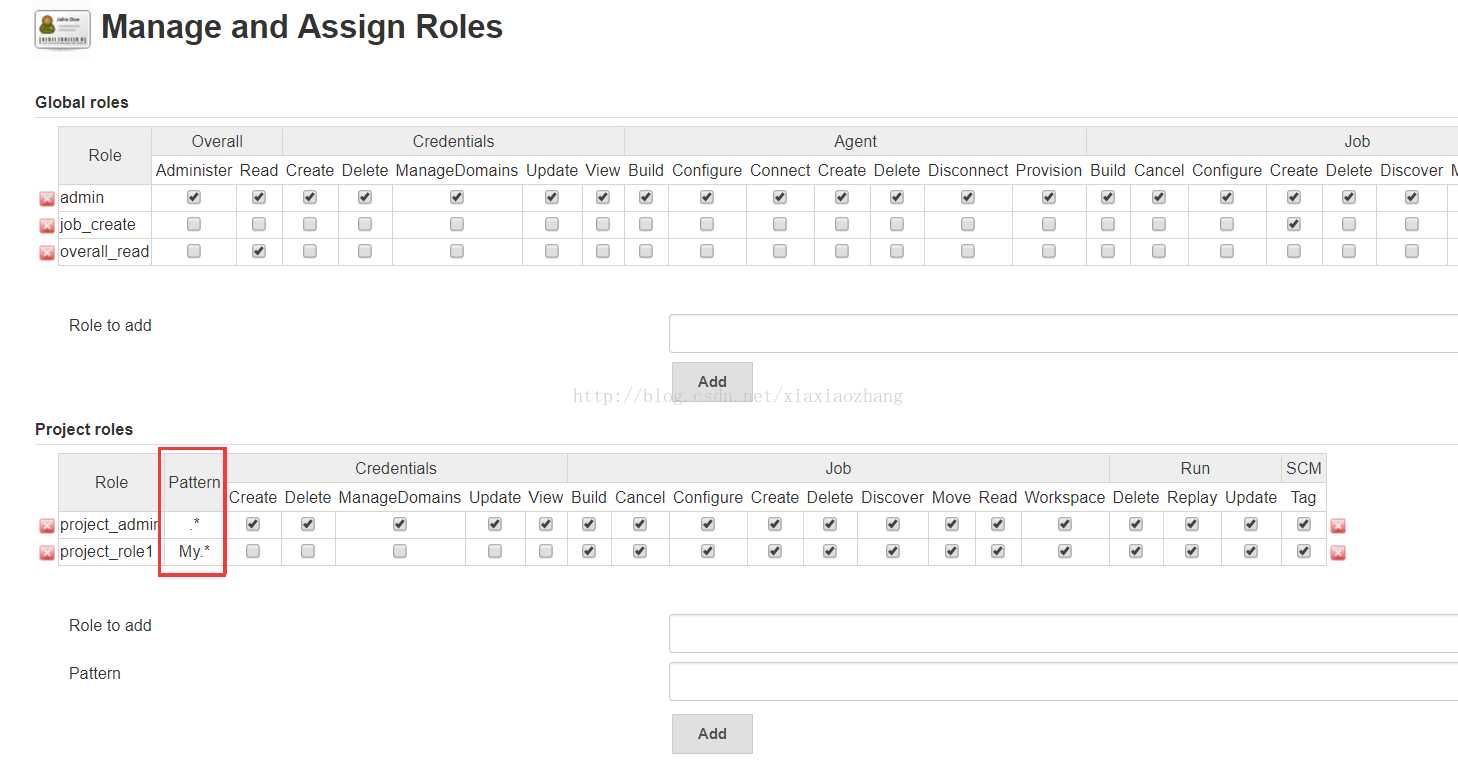This screenshot has width=1458, height=770.
Task: Click the Workspace column header
Action: [1065, 497]
